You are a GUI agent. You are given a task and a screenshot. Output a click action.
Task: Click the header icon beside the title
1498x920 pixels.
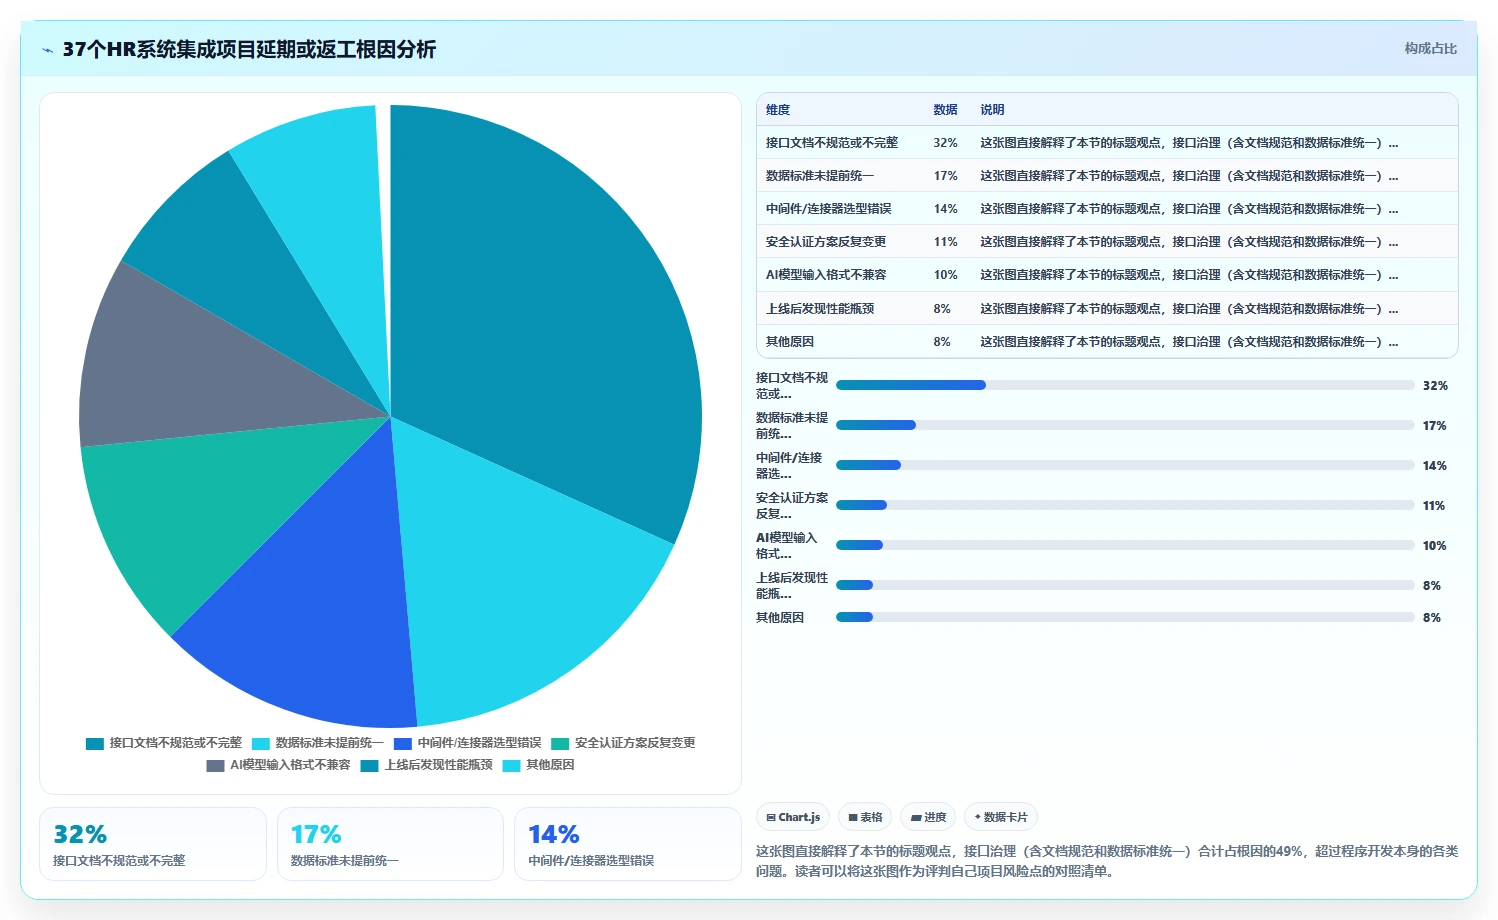pos(47,50)
